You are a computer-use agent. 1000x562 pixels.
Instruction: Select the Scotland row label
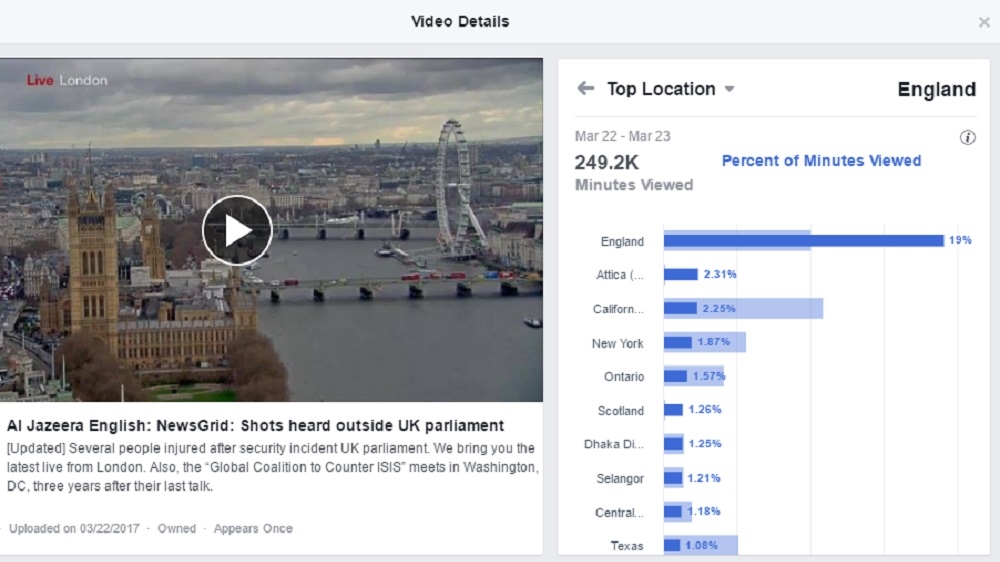[x=621, y=411]
